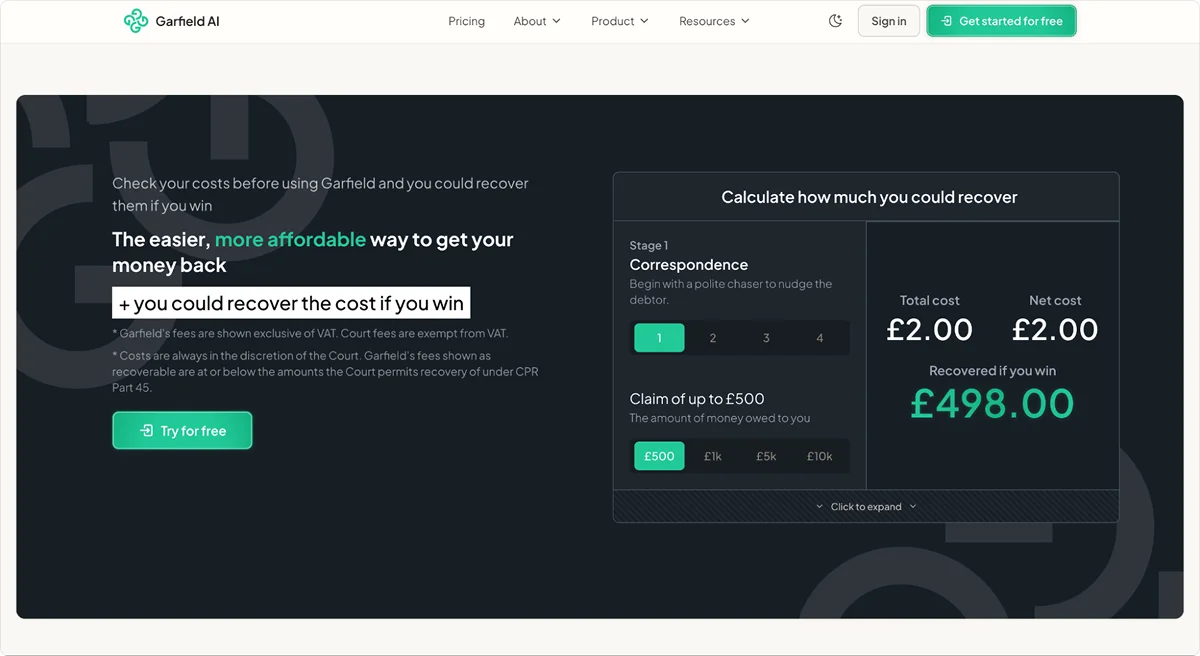Choose the £1k claim amount
Screen dimensions: 1200x656
[x=713, y=456]
